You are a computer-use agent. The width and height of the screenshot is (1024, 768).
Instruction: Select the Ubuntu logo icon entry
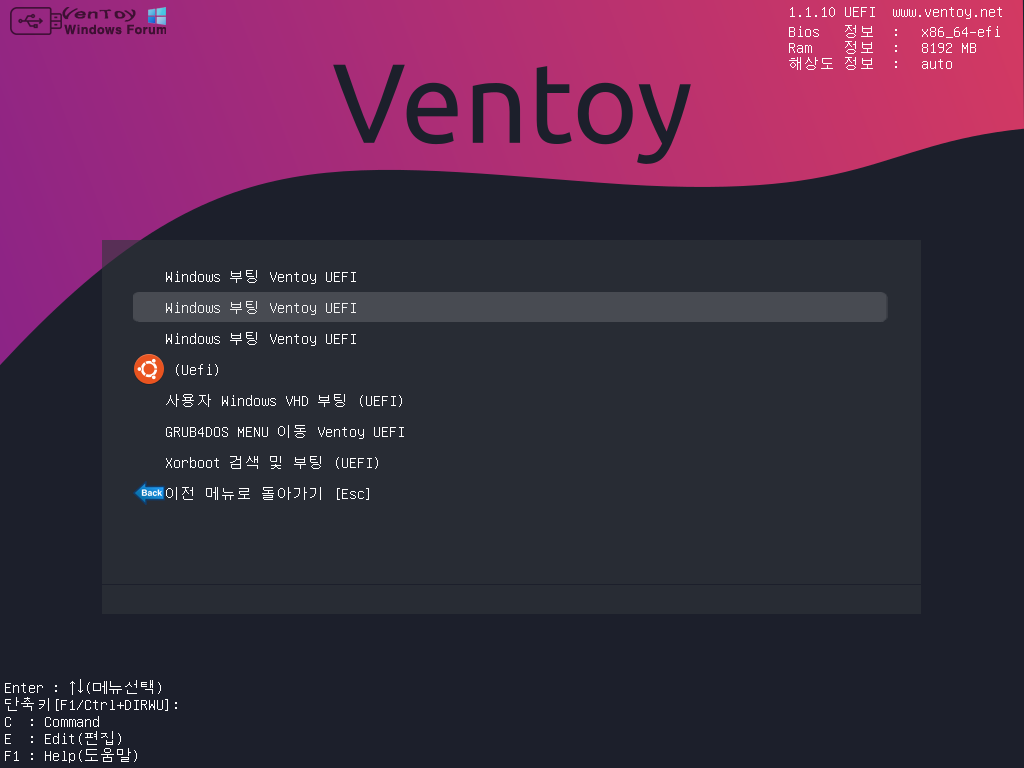(x=149, y=370)
